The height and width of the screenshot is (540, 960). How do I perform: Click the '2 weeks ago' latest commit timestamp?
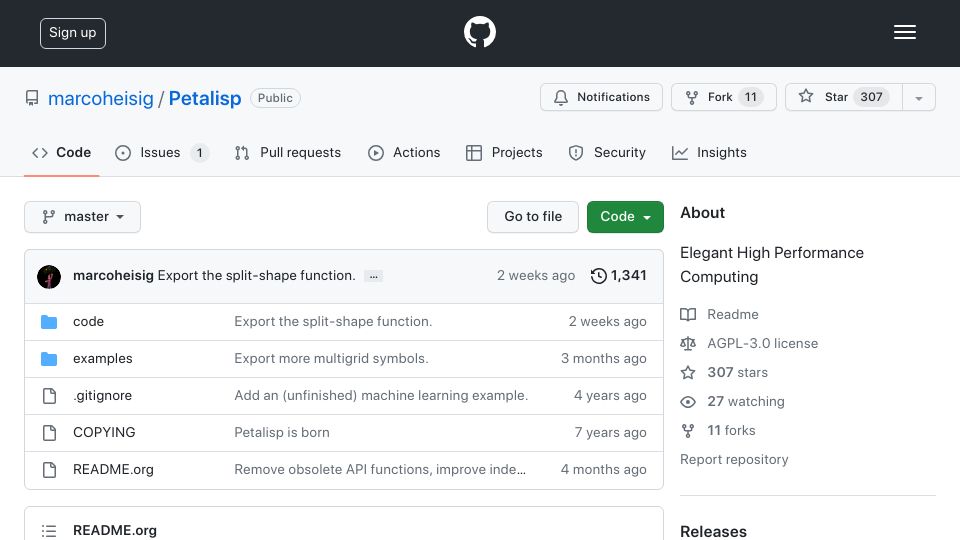[x=536, y=276]
